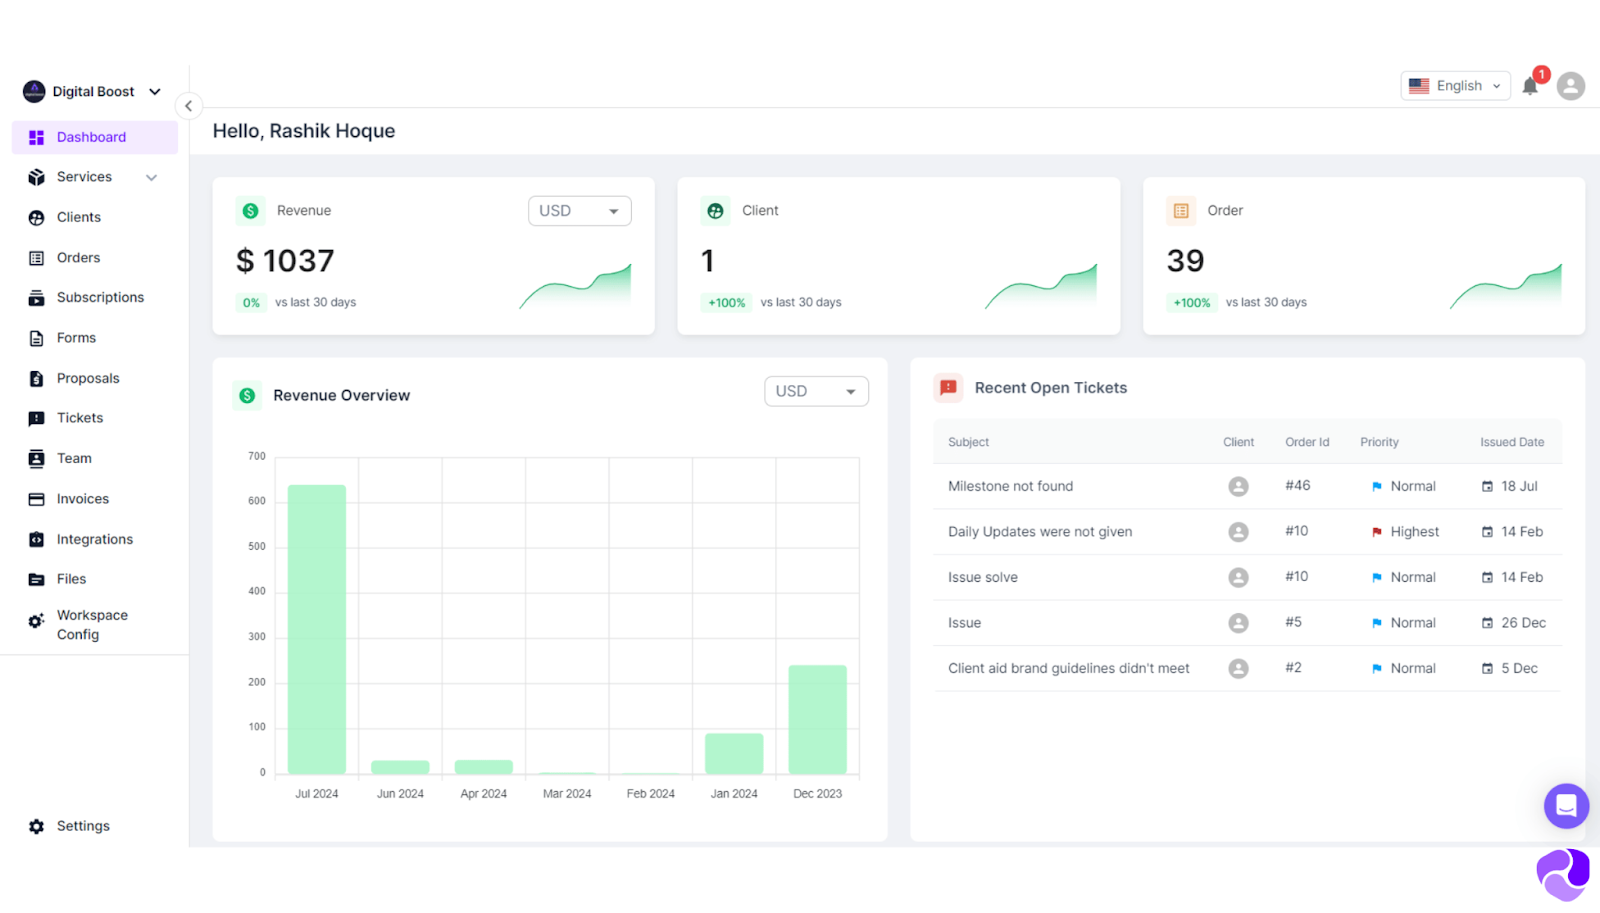Image resolution: width=1600 pixels, height=913 pixels.
Task: Change language from English dropdown
Action: tap(1455, 85)
